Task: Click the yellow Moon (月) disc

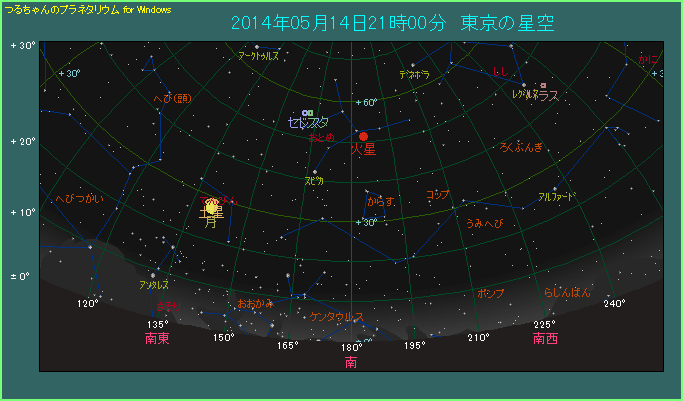Action: (x=211, y=207)
